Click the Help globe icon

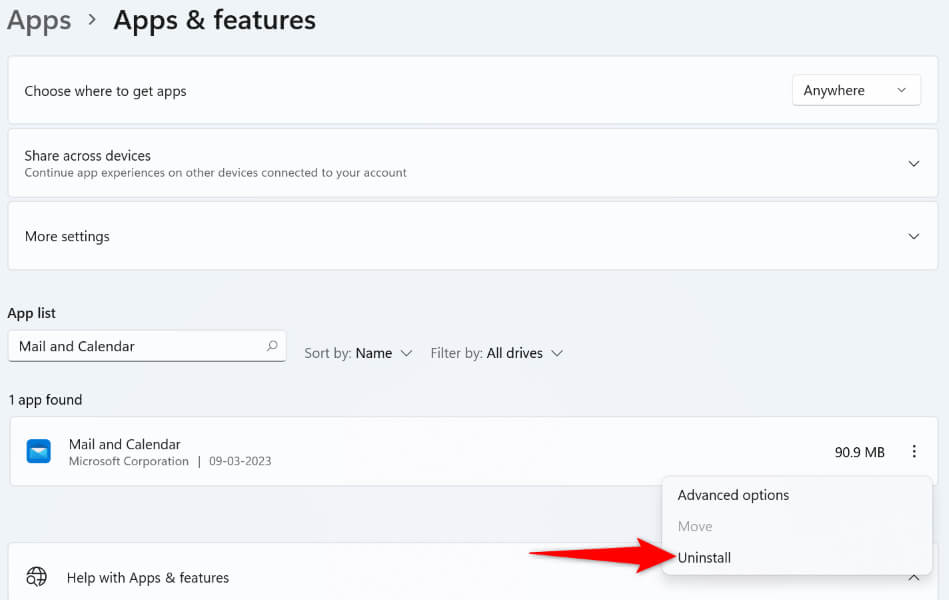[37, 577]
